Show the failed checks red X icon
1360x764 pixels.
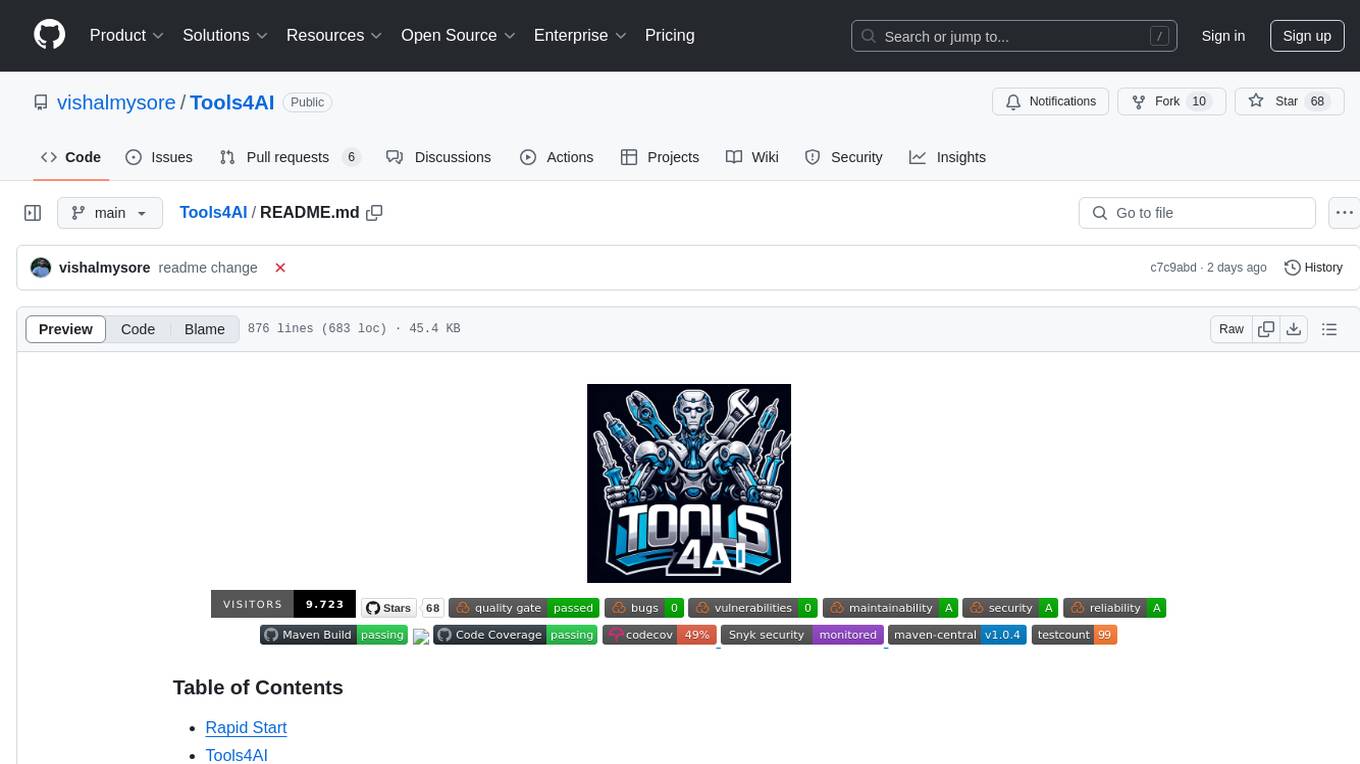pyautogui.click(x=281, y=268)
